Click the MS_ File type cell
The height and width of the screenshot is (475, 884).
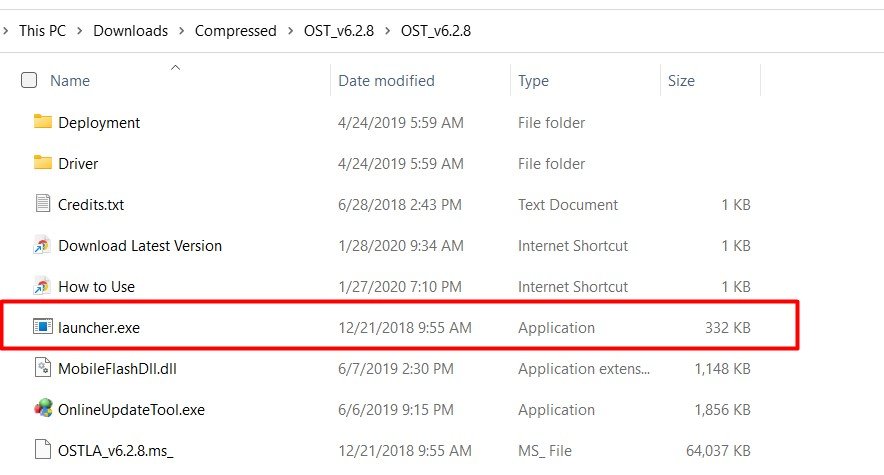tap(545, 451)
